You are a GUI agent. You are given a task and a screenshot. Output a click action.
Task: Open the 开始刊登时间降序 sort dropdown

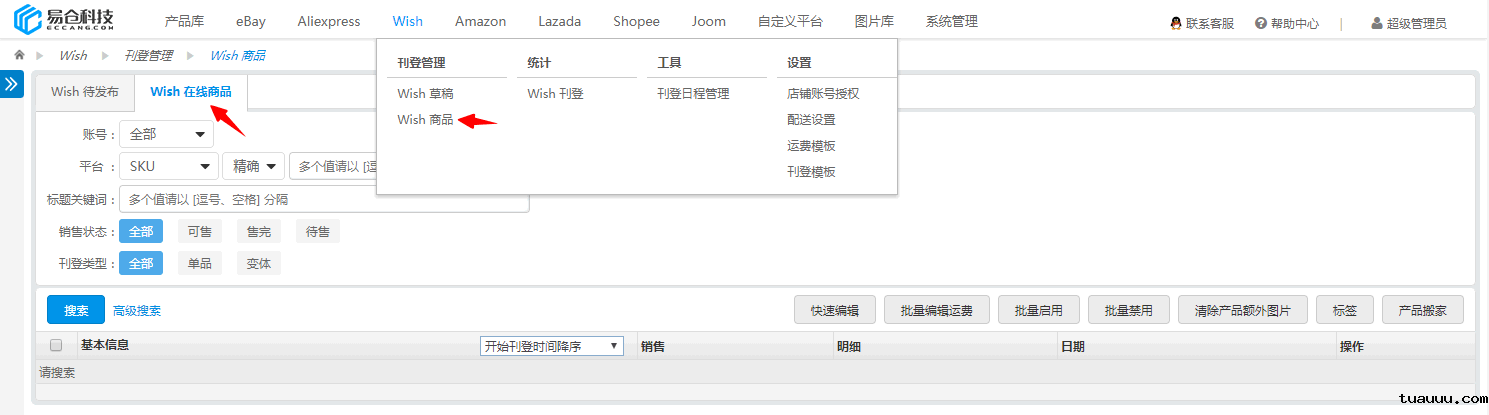[x=551, y=346]
